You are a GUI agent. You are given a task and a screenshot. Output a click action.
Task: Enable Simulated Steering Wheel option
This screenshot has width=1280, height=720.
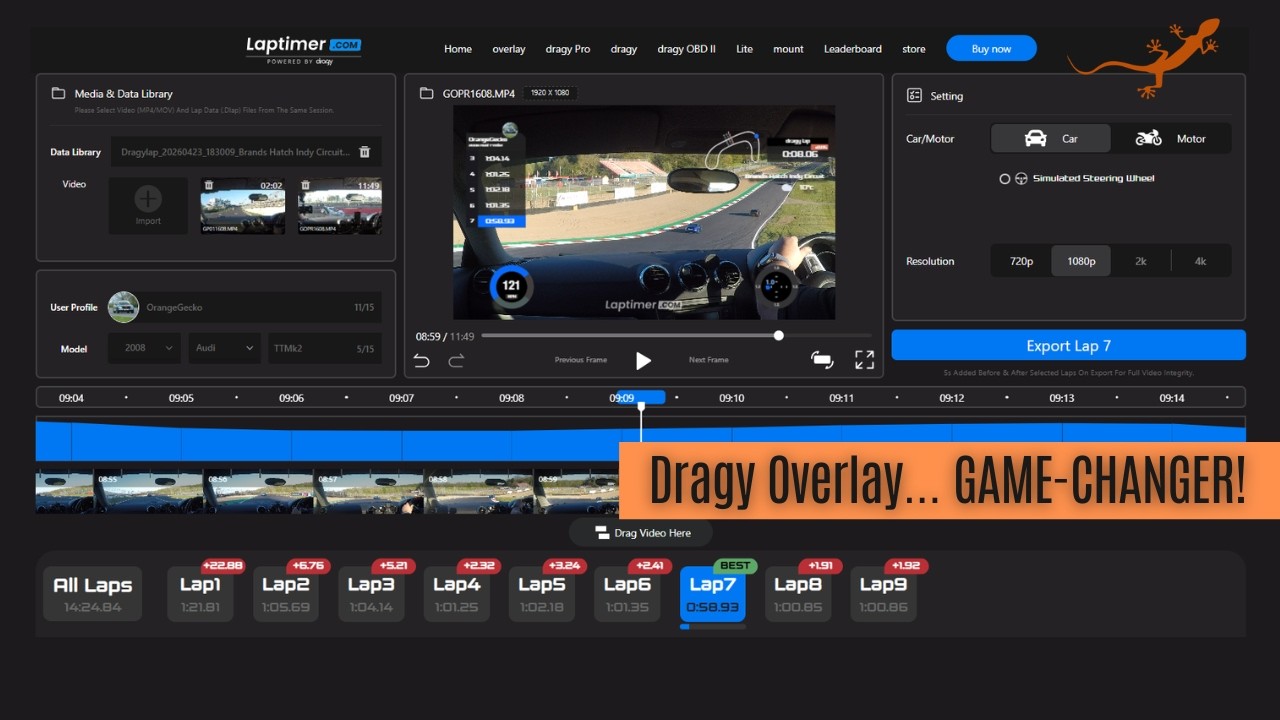(x=1005, y=179)
